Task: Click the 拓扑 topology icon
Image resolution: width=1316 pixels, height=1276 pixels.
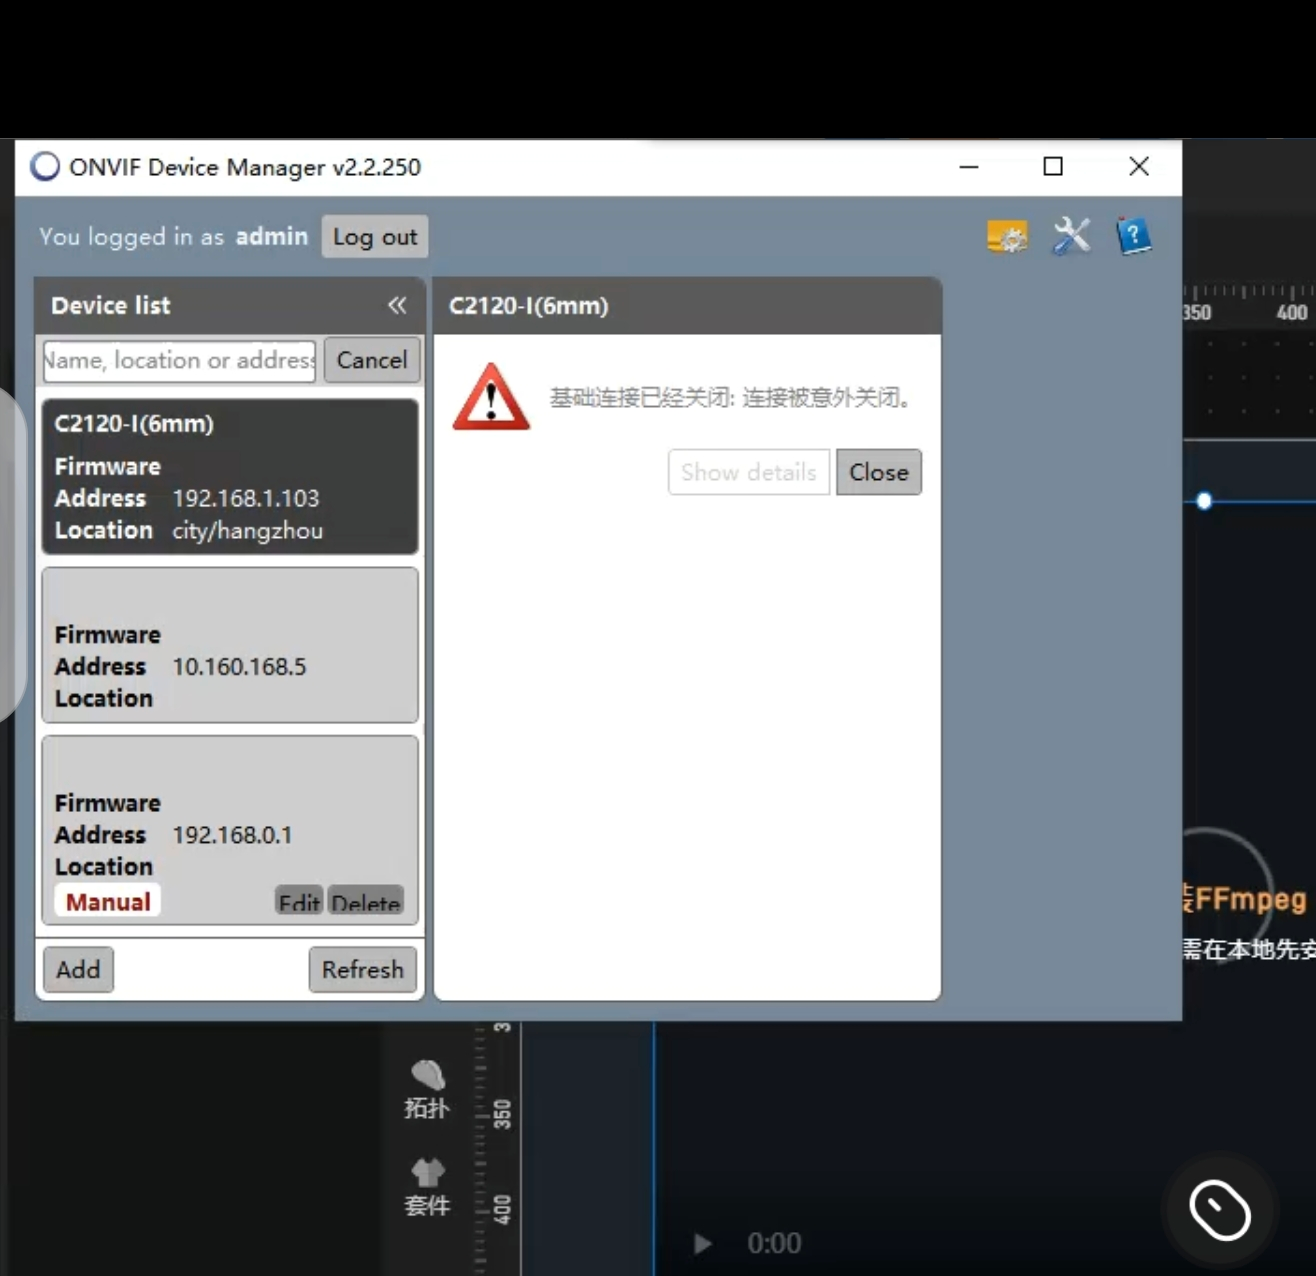Action: [427, 1089]
